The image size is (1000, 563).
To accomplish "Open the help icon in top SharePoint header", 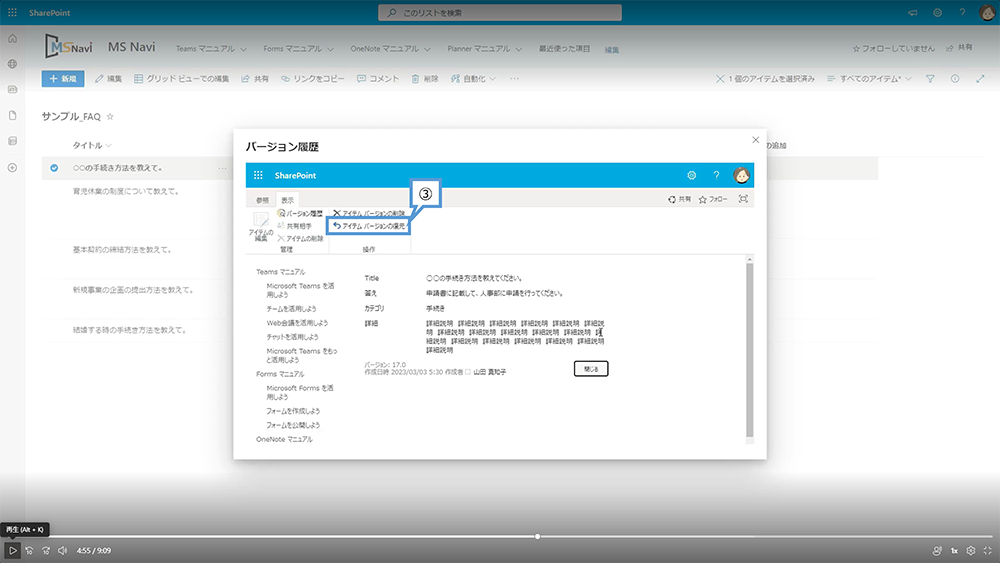I will (962, 13).
